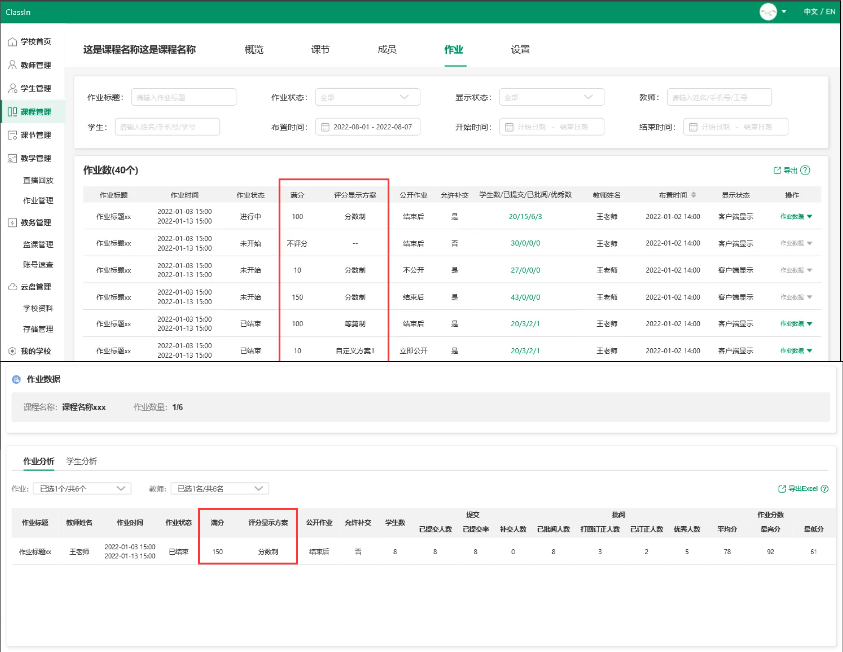Switch to the 概览 tab

tap(254, 49)
